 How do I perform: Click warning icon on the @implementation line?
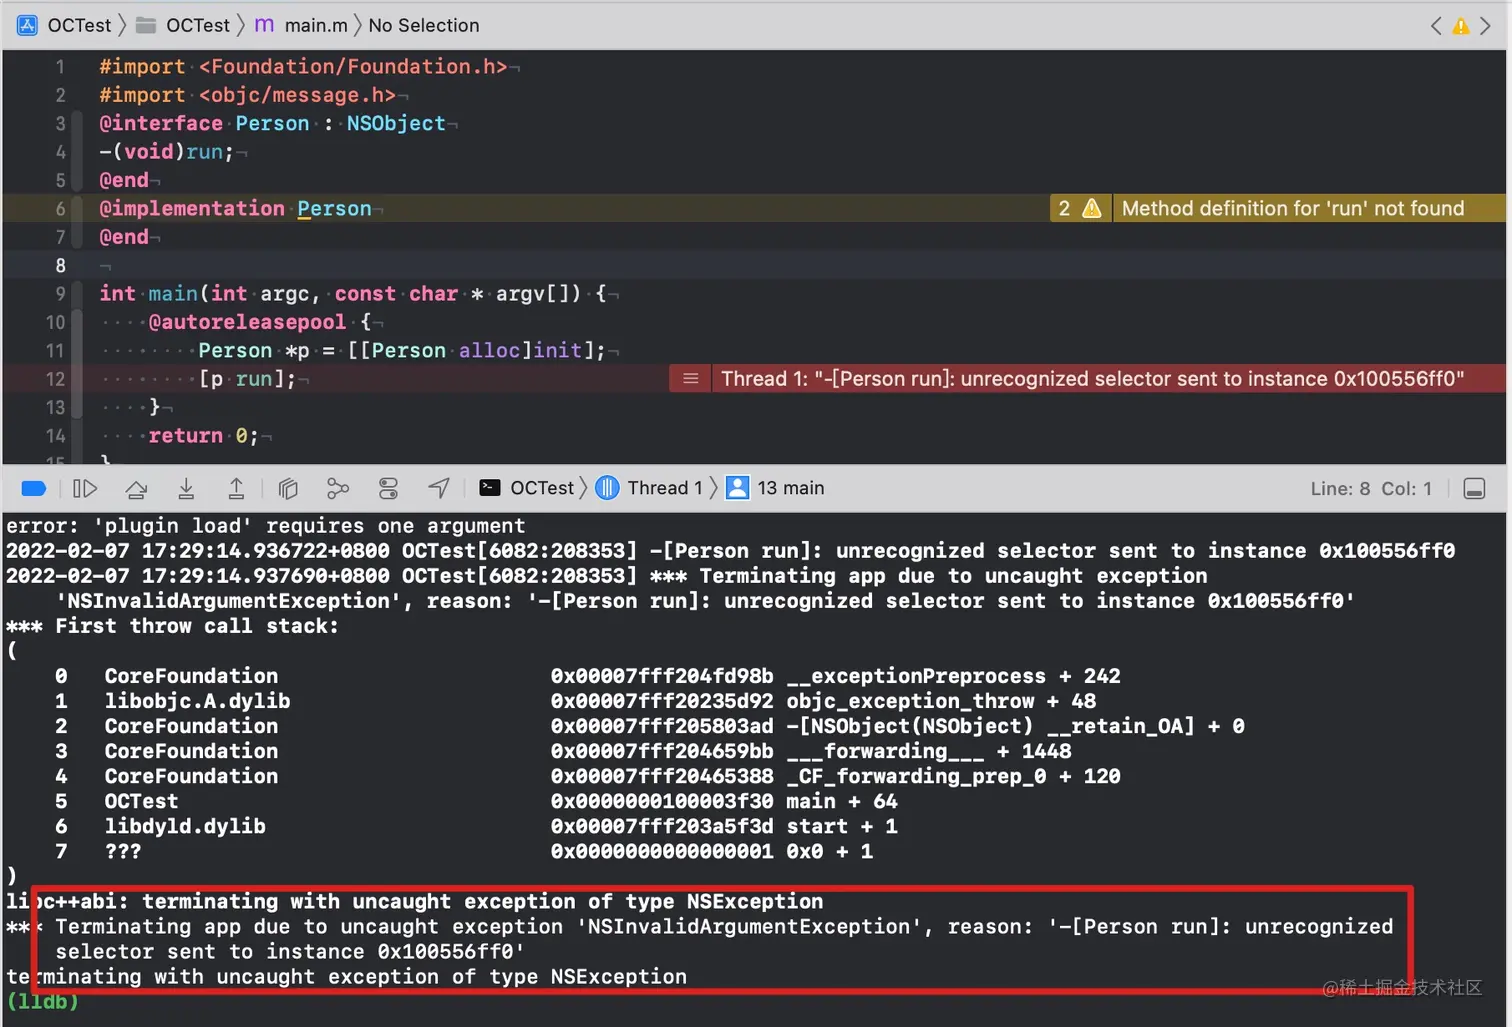(x=1092, y=208)
